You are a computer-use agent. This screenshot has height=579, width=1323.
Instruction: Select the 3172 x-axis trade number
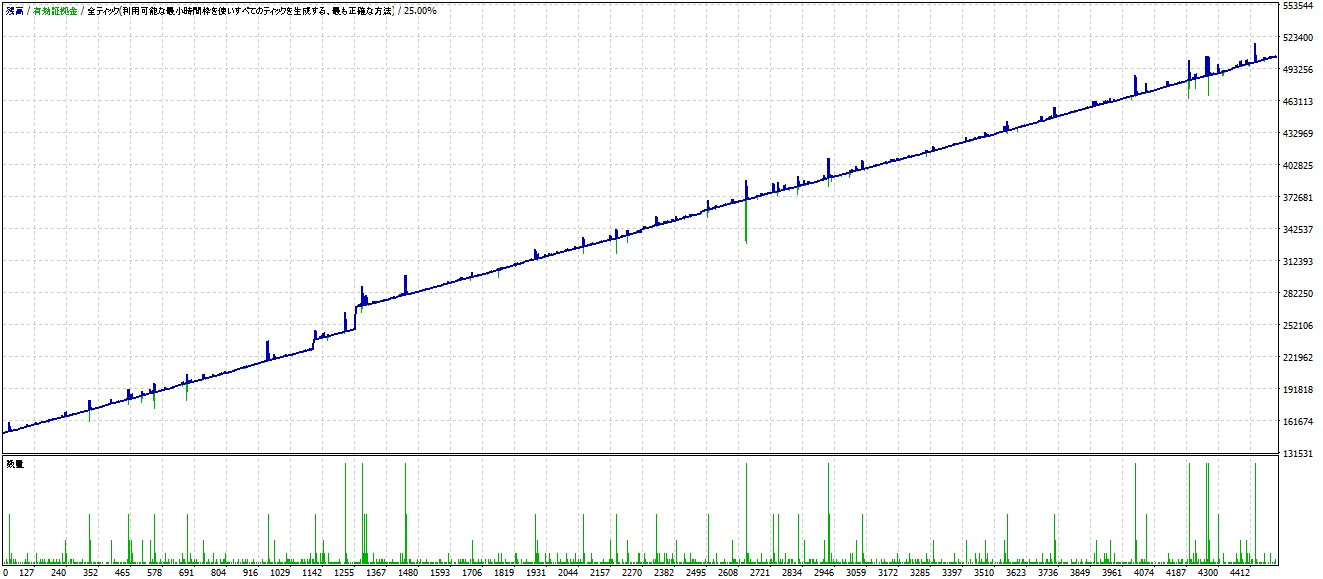[x=887, y=573]
